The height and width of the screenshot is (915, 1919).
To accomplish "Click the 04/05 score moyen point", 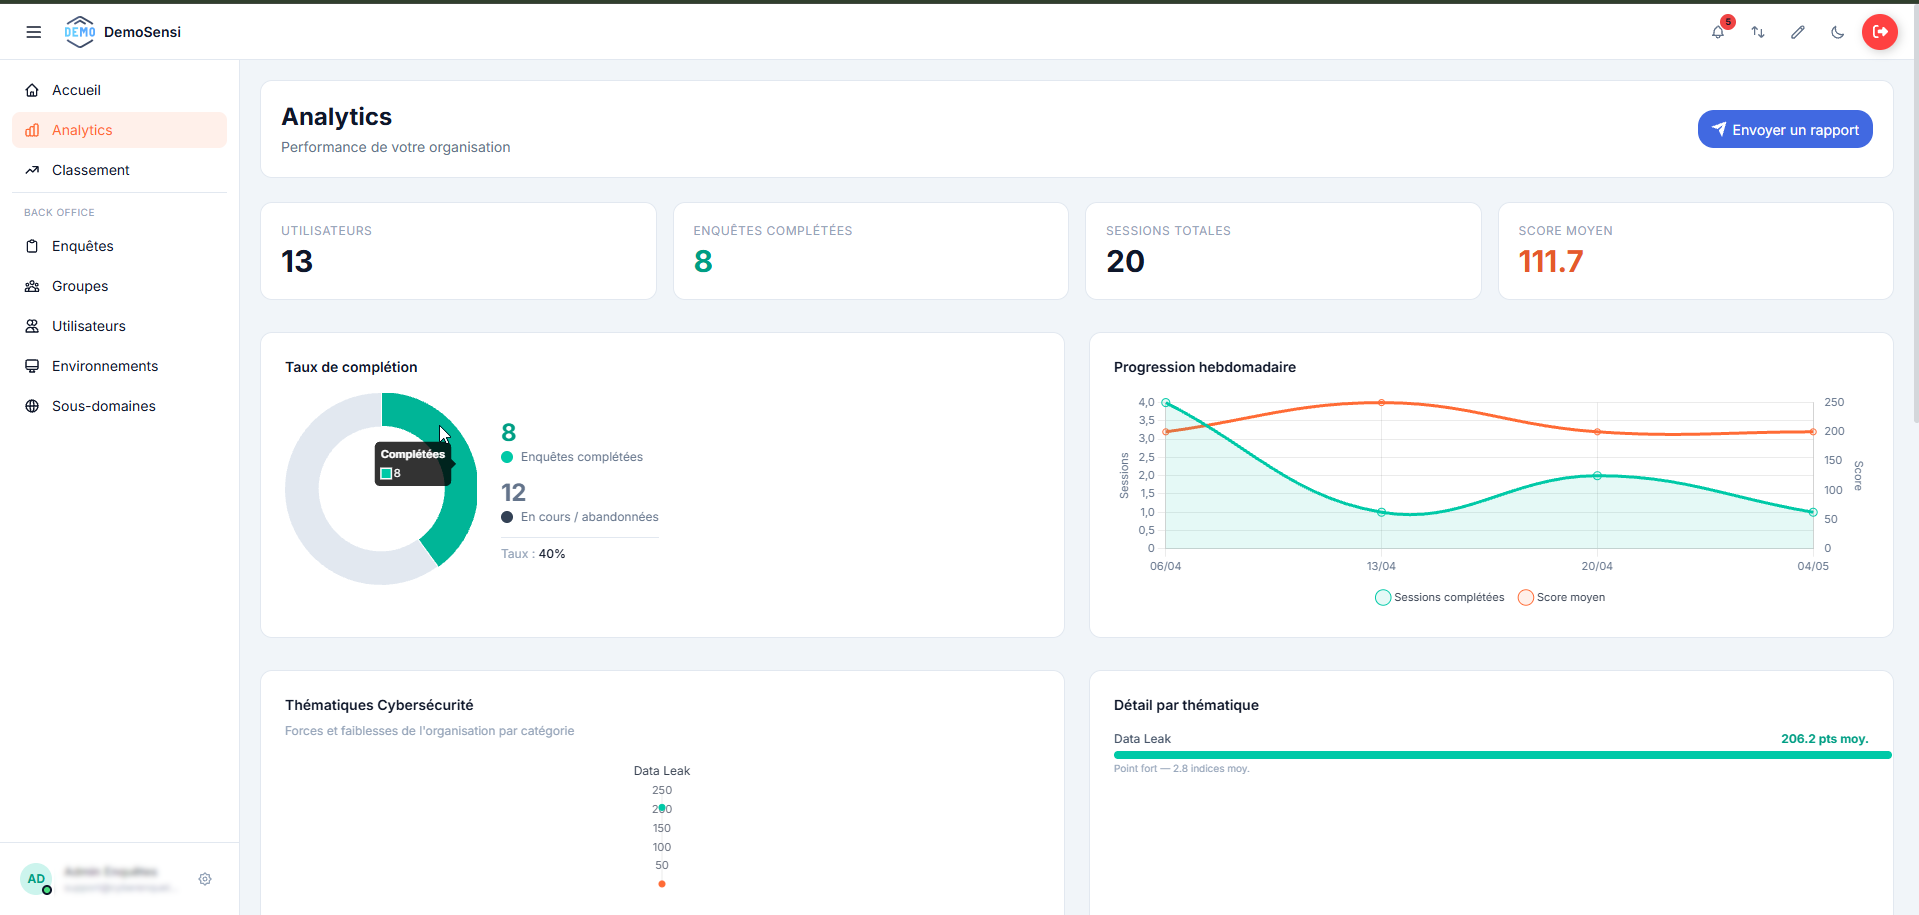I will click(x=1813, y=432).
